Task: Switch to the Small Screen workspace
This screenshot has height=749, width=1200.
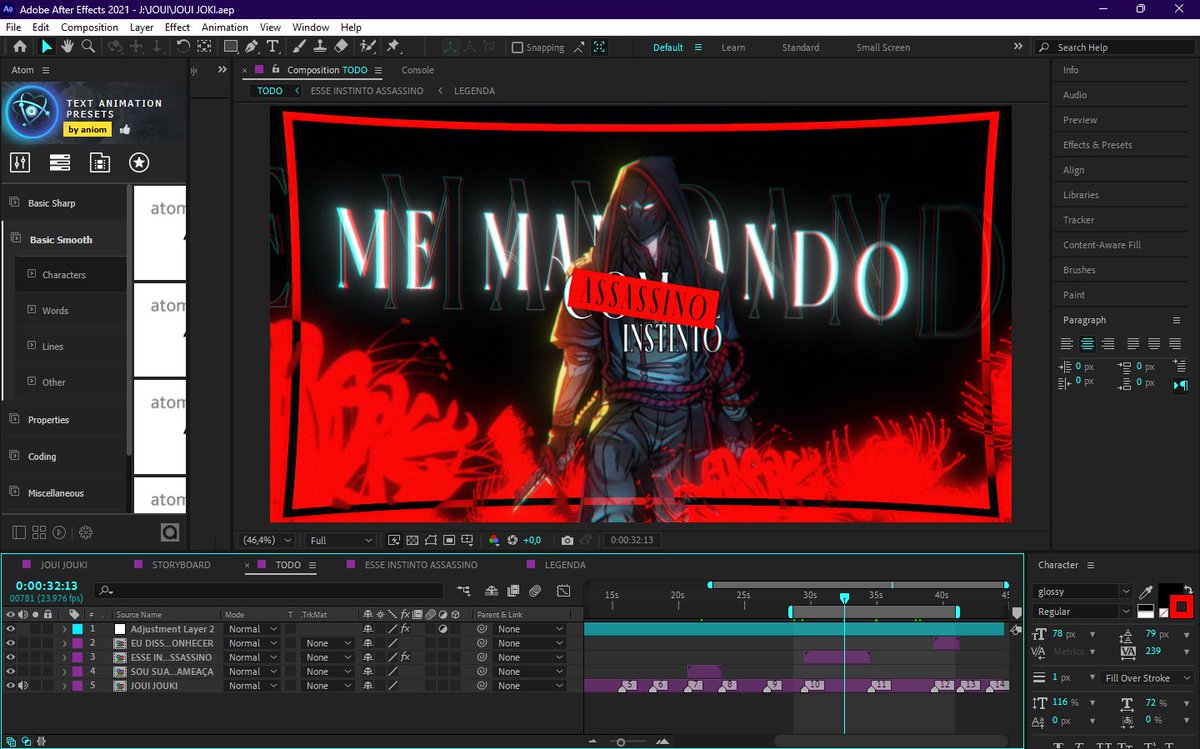Action: click(883, 47)
